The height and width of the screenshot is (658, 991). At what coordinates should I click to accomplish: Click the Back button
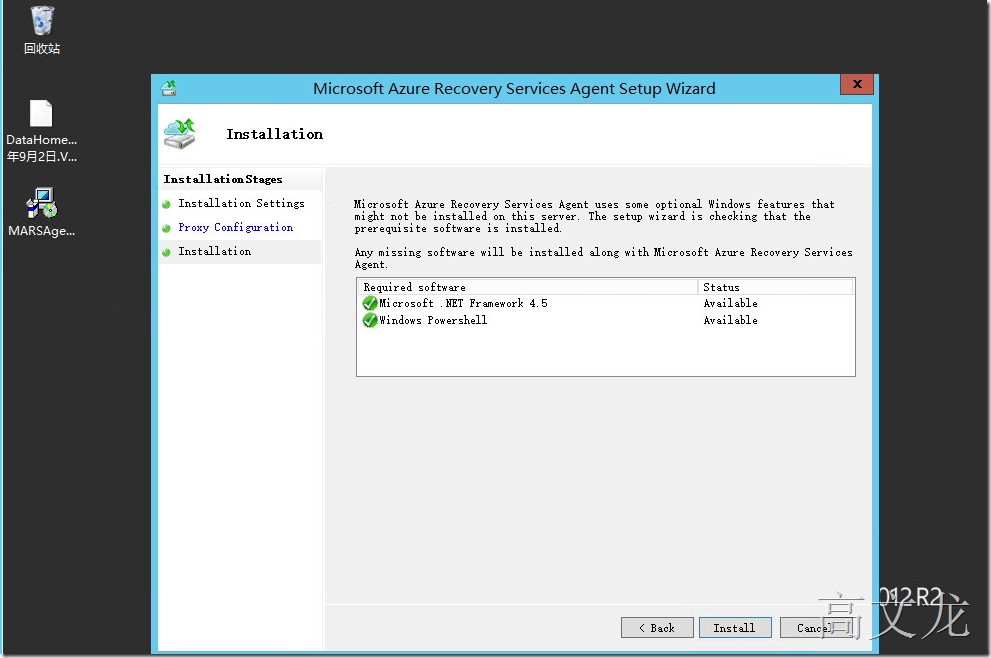coord(657,628)
